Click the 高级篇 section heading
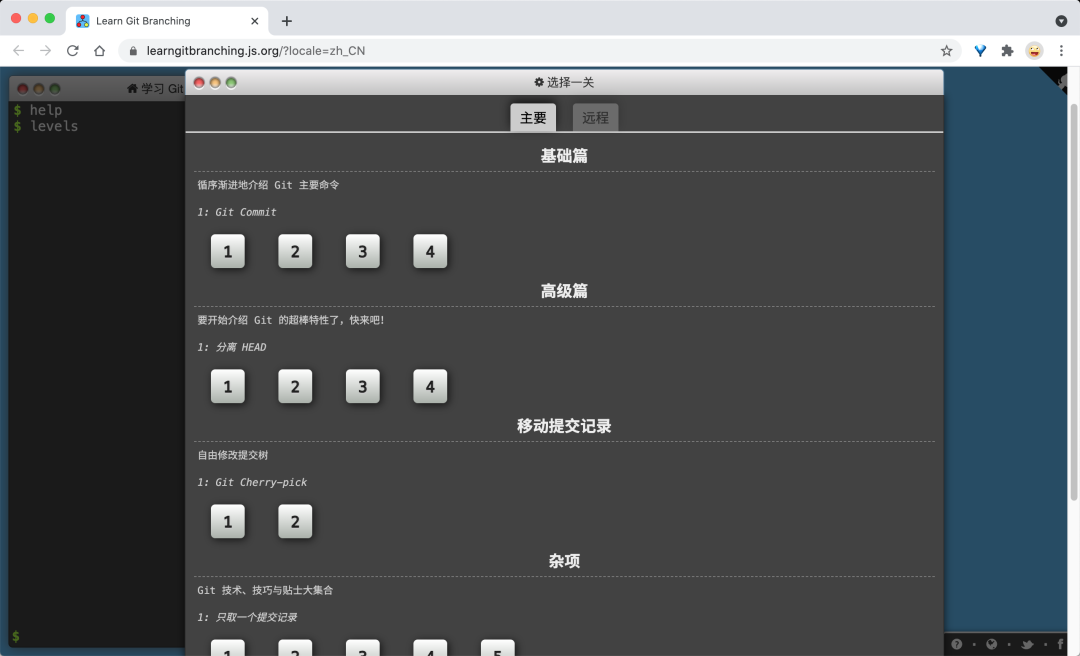The height and width of the screenshot is (656, 1080). click(564, 291)
